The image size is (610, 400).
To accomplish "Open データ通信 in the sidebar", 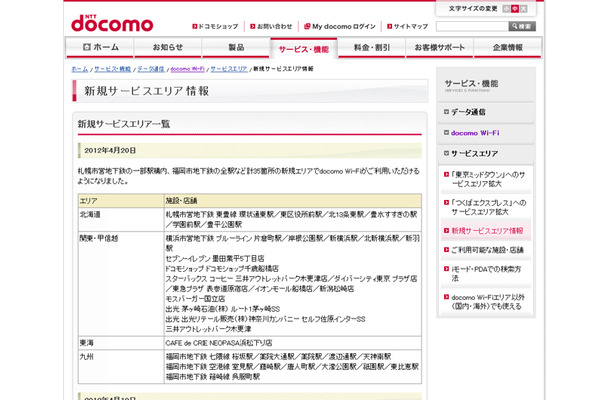I will click(468, 112).
